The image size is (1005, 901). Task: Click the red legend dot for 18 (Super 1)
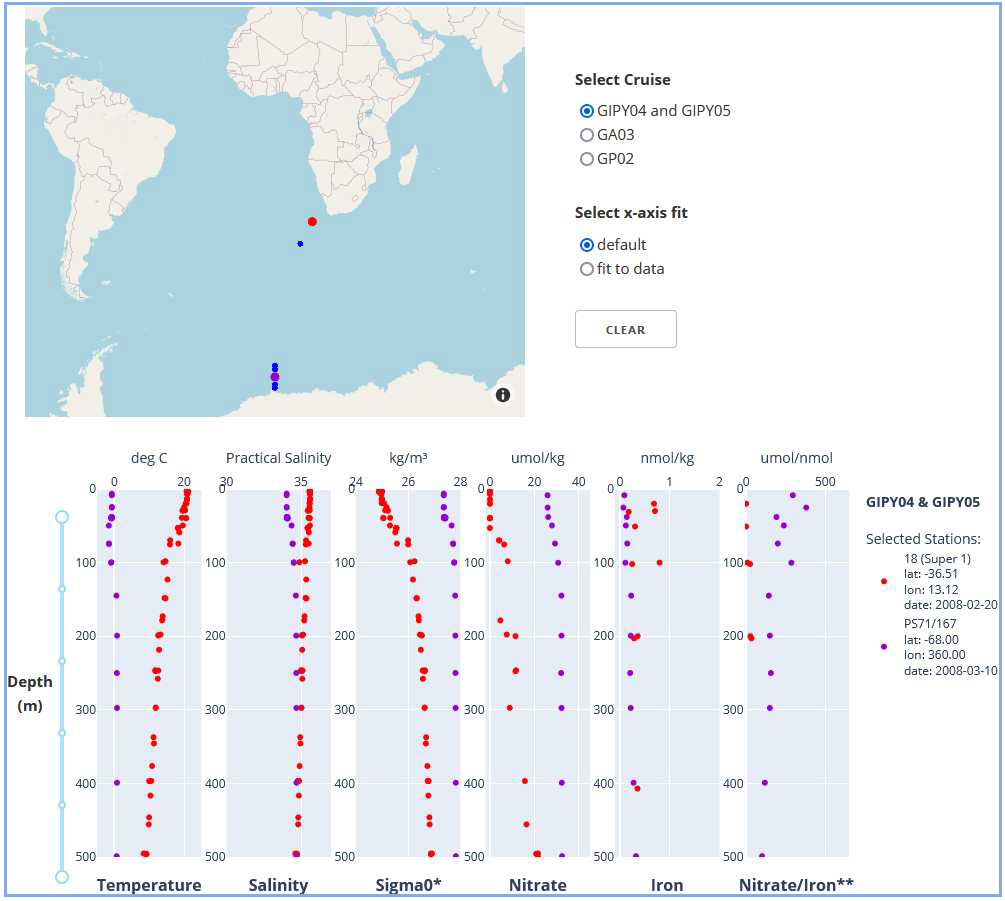(x=884, y=581)
